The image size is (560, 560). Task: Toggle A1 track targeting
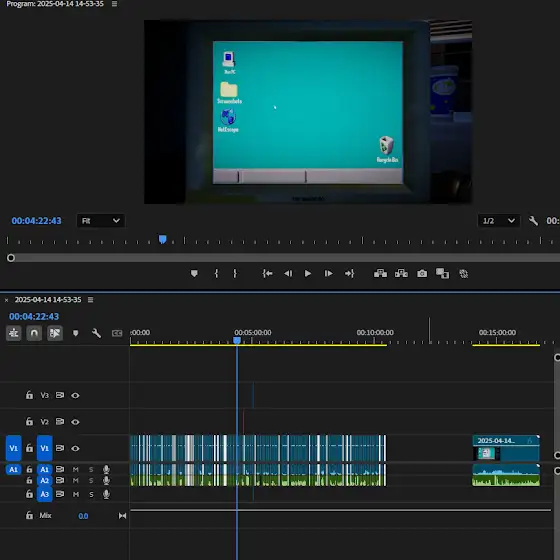point(45,469)
